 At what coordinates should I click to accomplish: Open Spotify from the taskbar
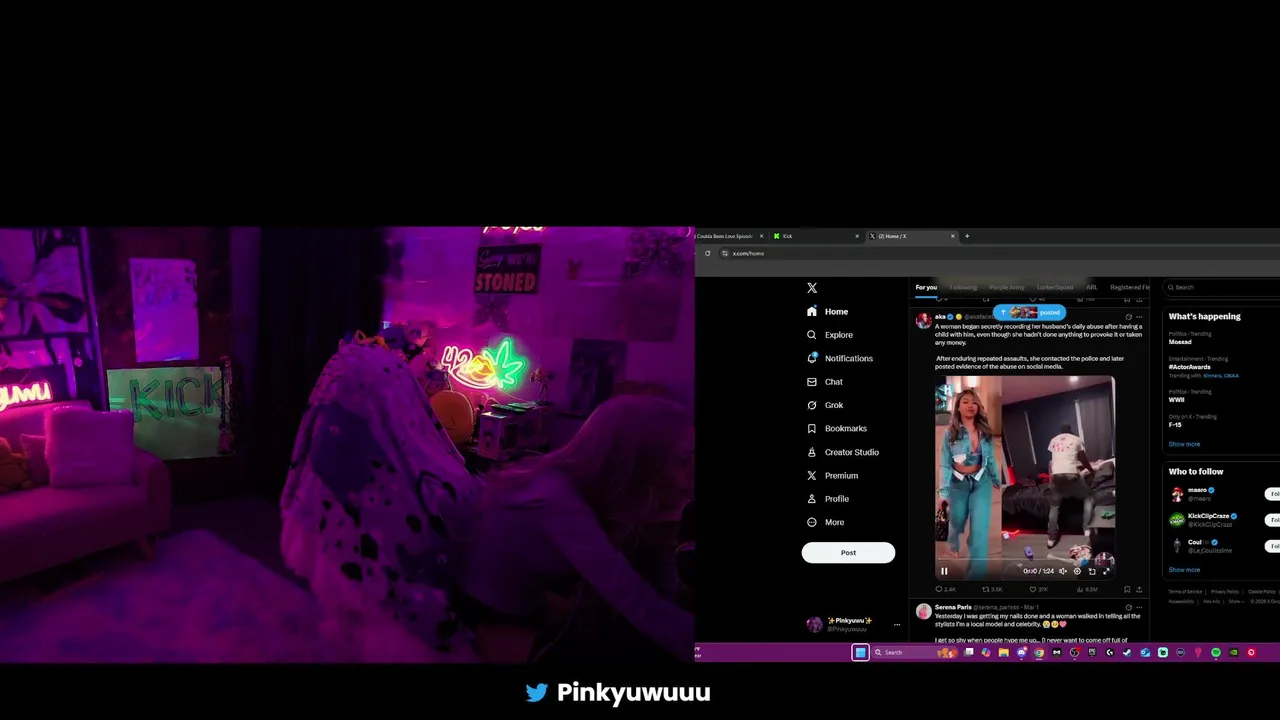click(x=1215, y=653)
